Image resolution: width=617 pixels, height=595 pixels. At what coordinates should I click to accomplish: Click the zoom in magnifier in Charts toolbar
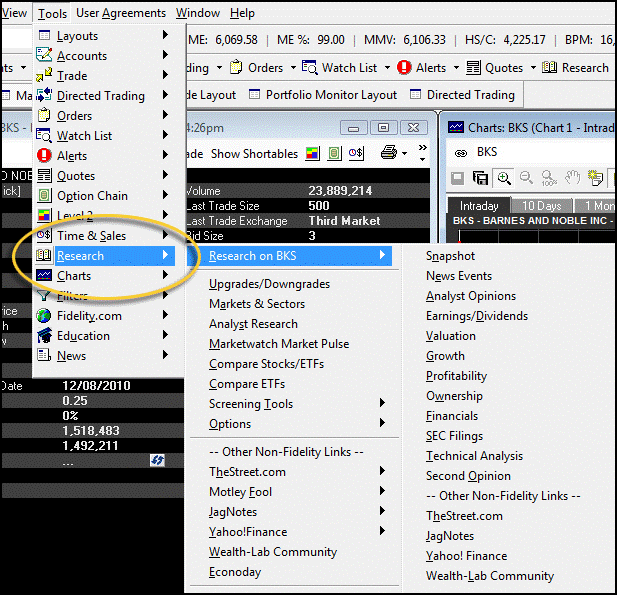click(504, 178)
